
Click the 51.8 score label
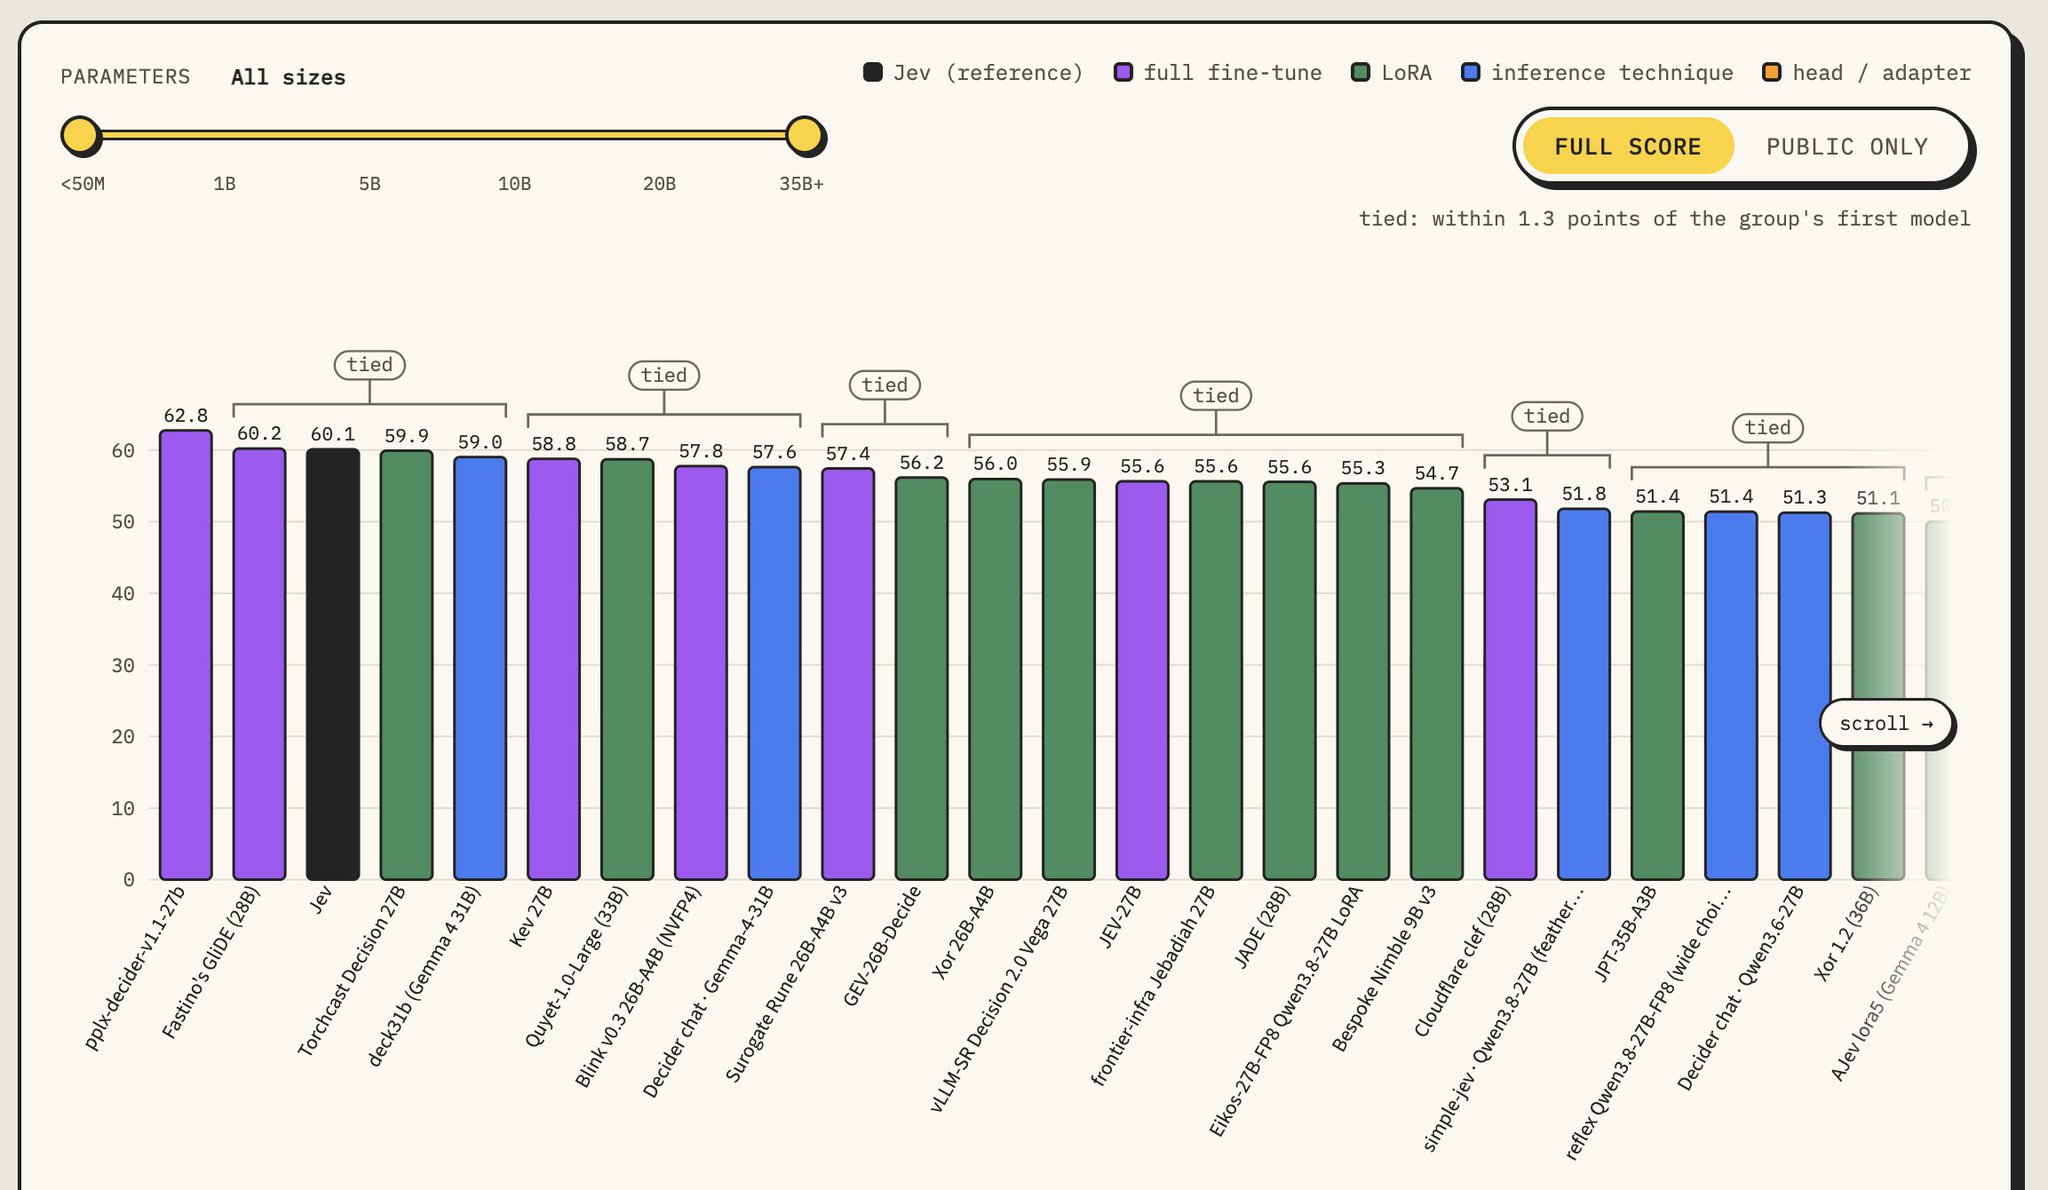point(1584,493)
